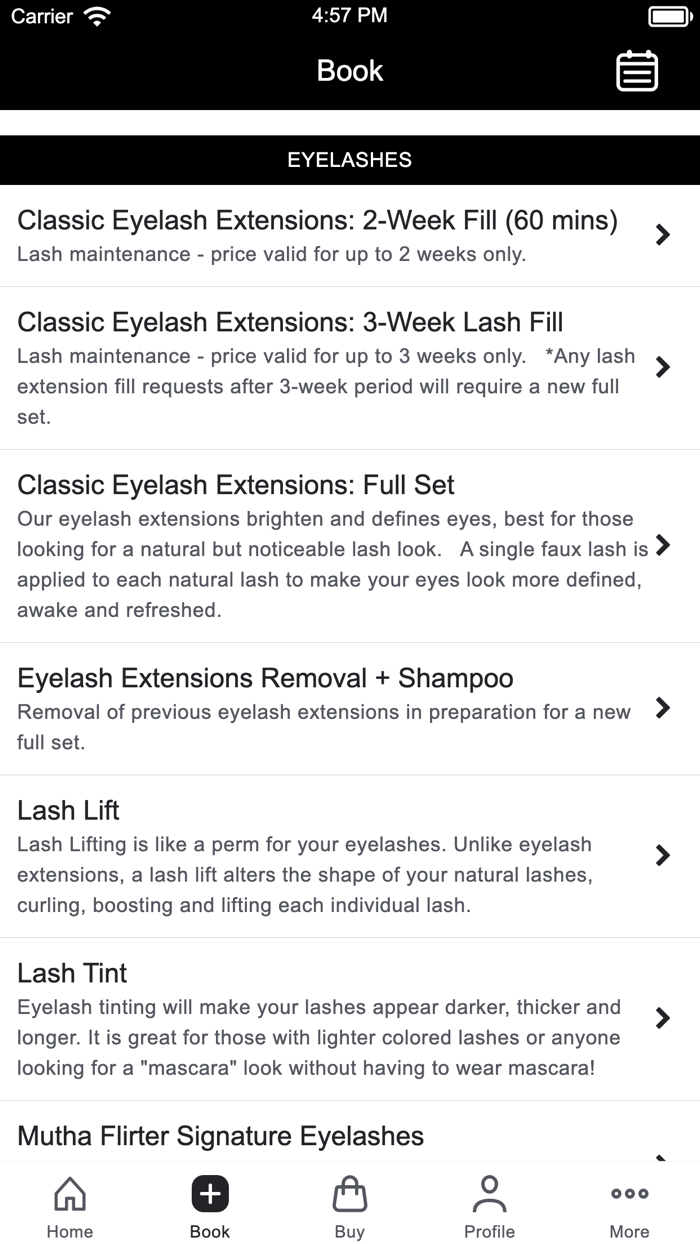Open chevron beside Classic Full Set
Image resolution: width=700 pixels, height=1244 pixels.
tap(662, 546)
